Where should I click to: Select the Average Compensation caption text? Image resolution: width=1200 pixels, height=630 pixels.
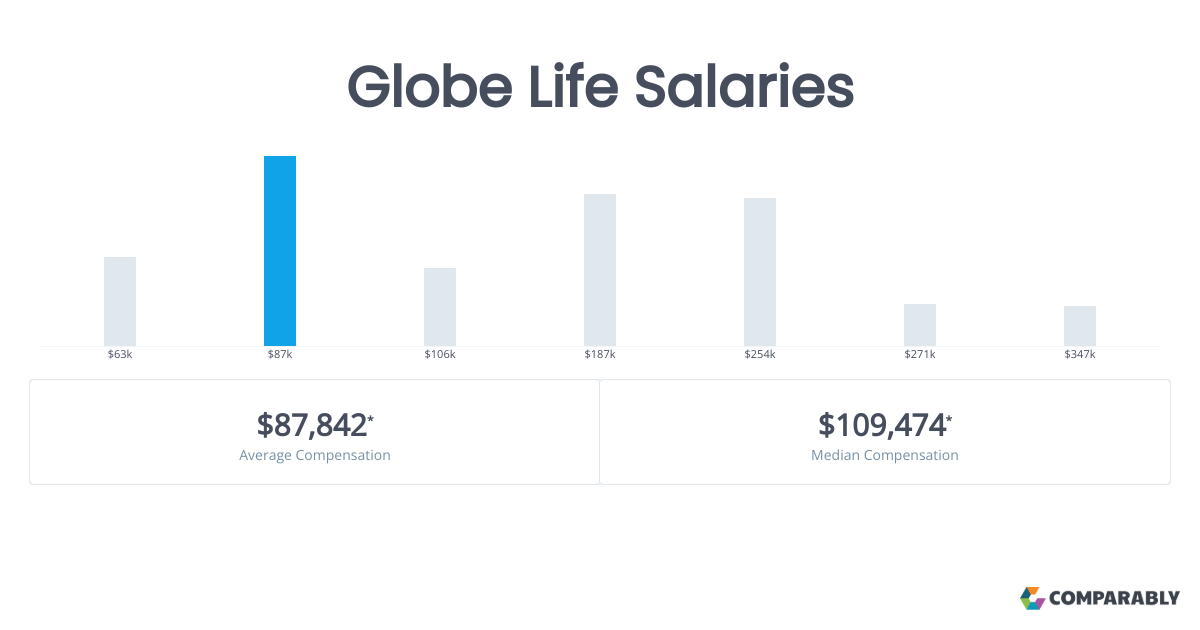coord(315,455)
